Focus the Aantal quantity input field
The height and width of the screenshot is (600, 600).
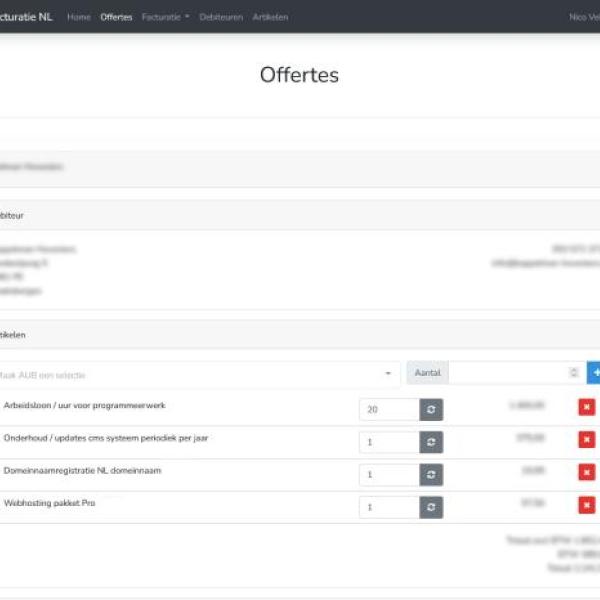coord(506,373)
